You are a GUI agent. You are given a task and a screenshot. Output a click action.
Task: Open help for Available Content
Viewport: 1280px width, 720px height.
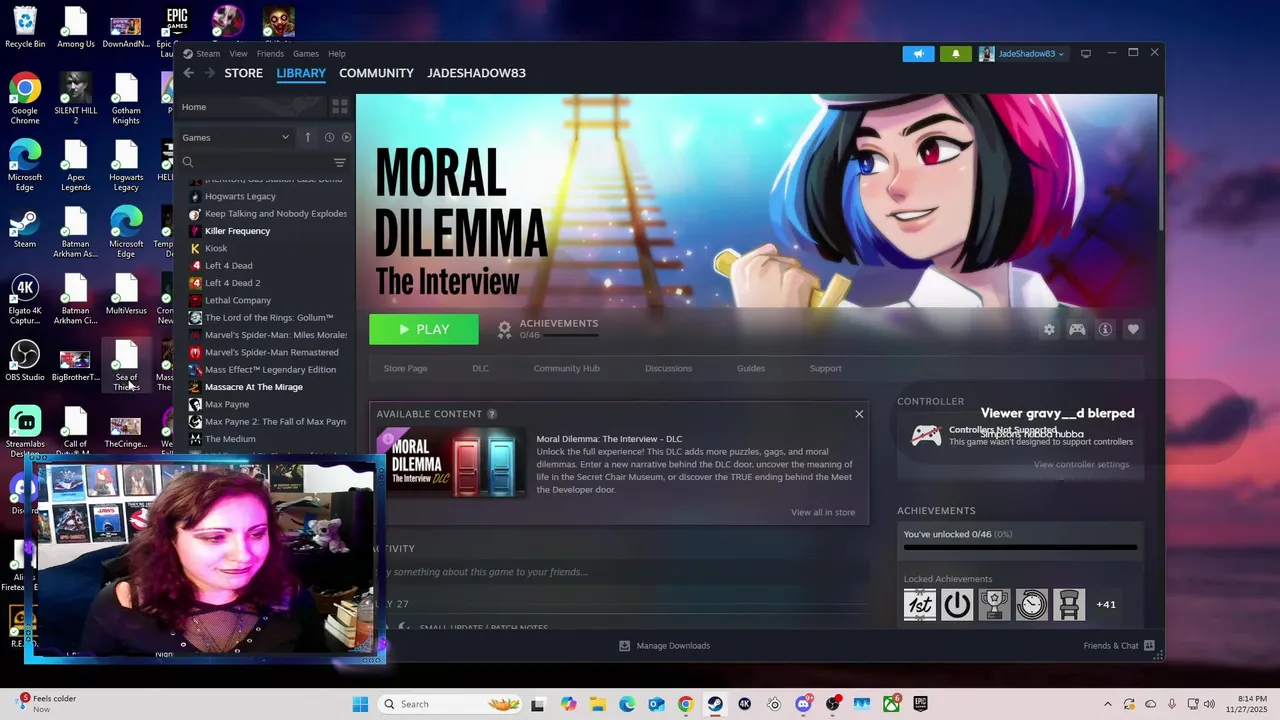click(492, 414)
